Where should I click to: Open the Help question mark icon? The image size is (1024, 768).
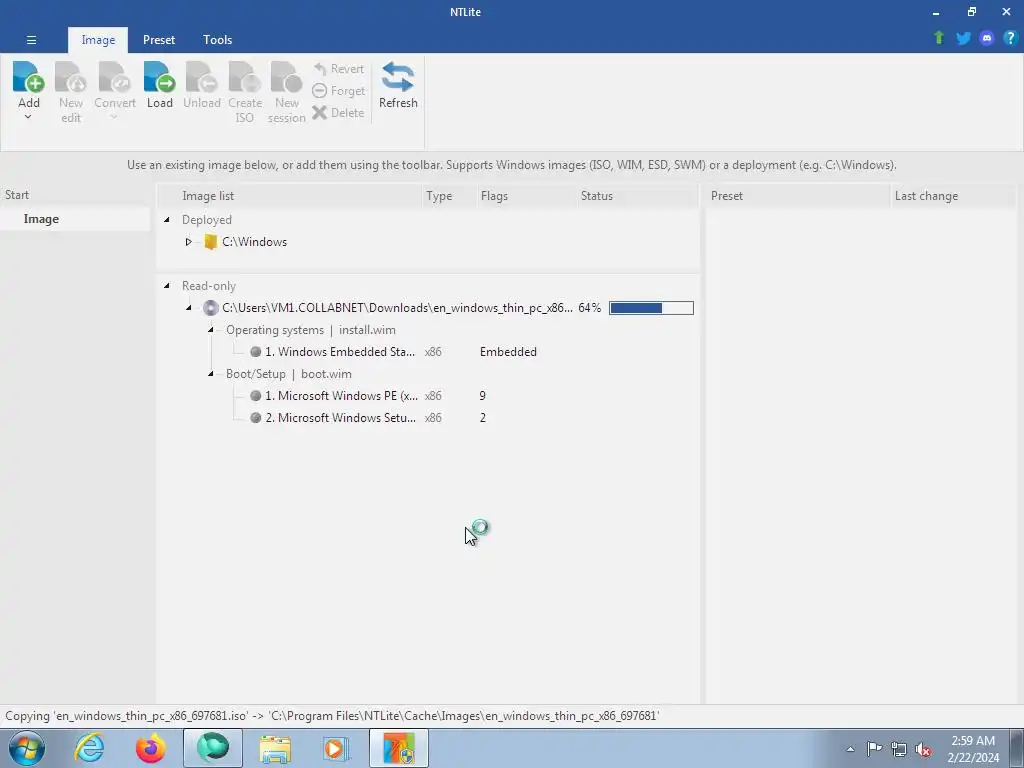pos(1010,38)
